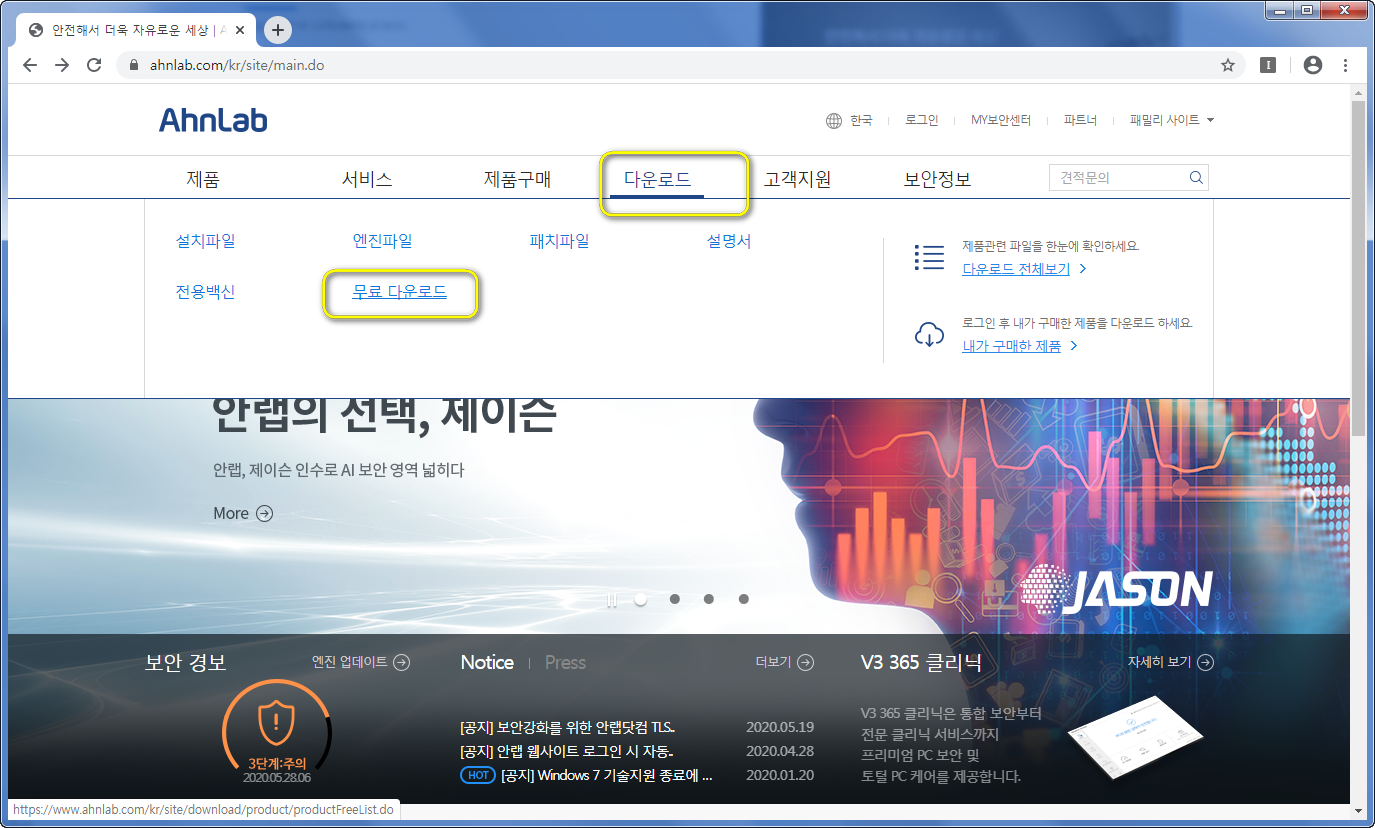
Task: Reload the page with refresh icon
Action: (94, 65)
